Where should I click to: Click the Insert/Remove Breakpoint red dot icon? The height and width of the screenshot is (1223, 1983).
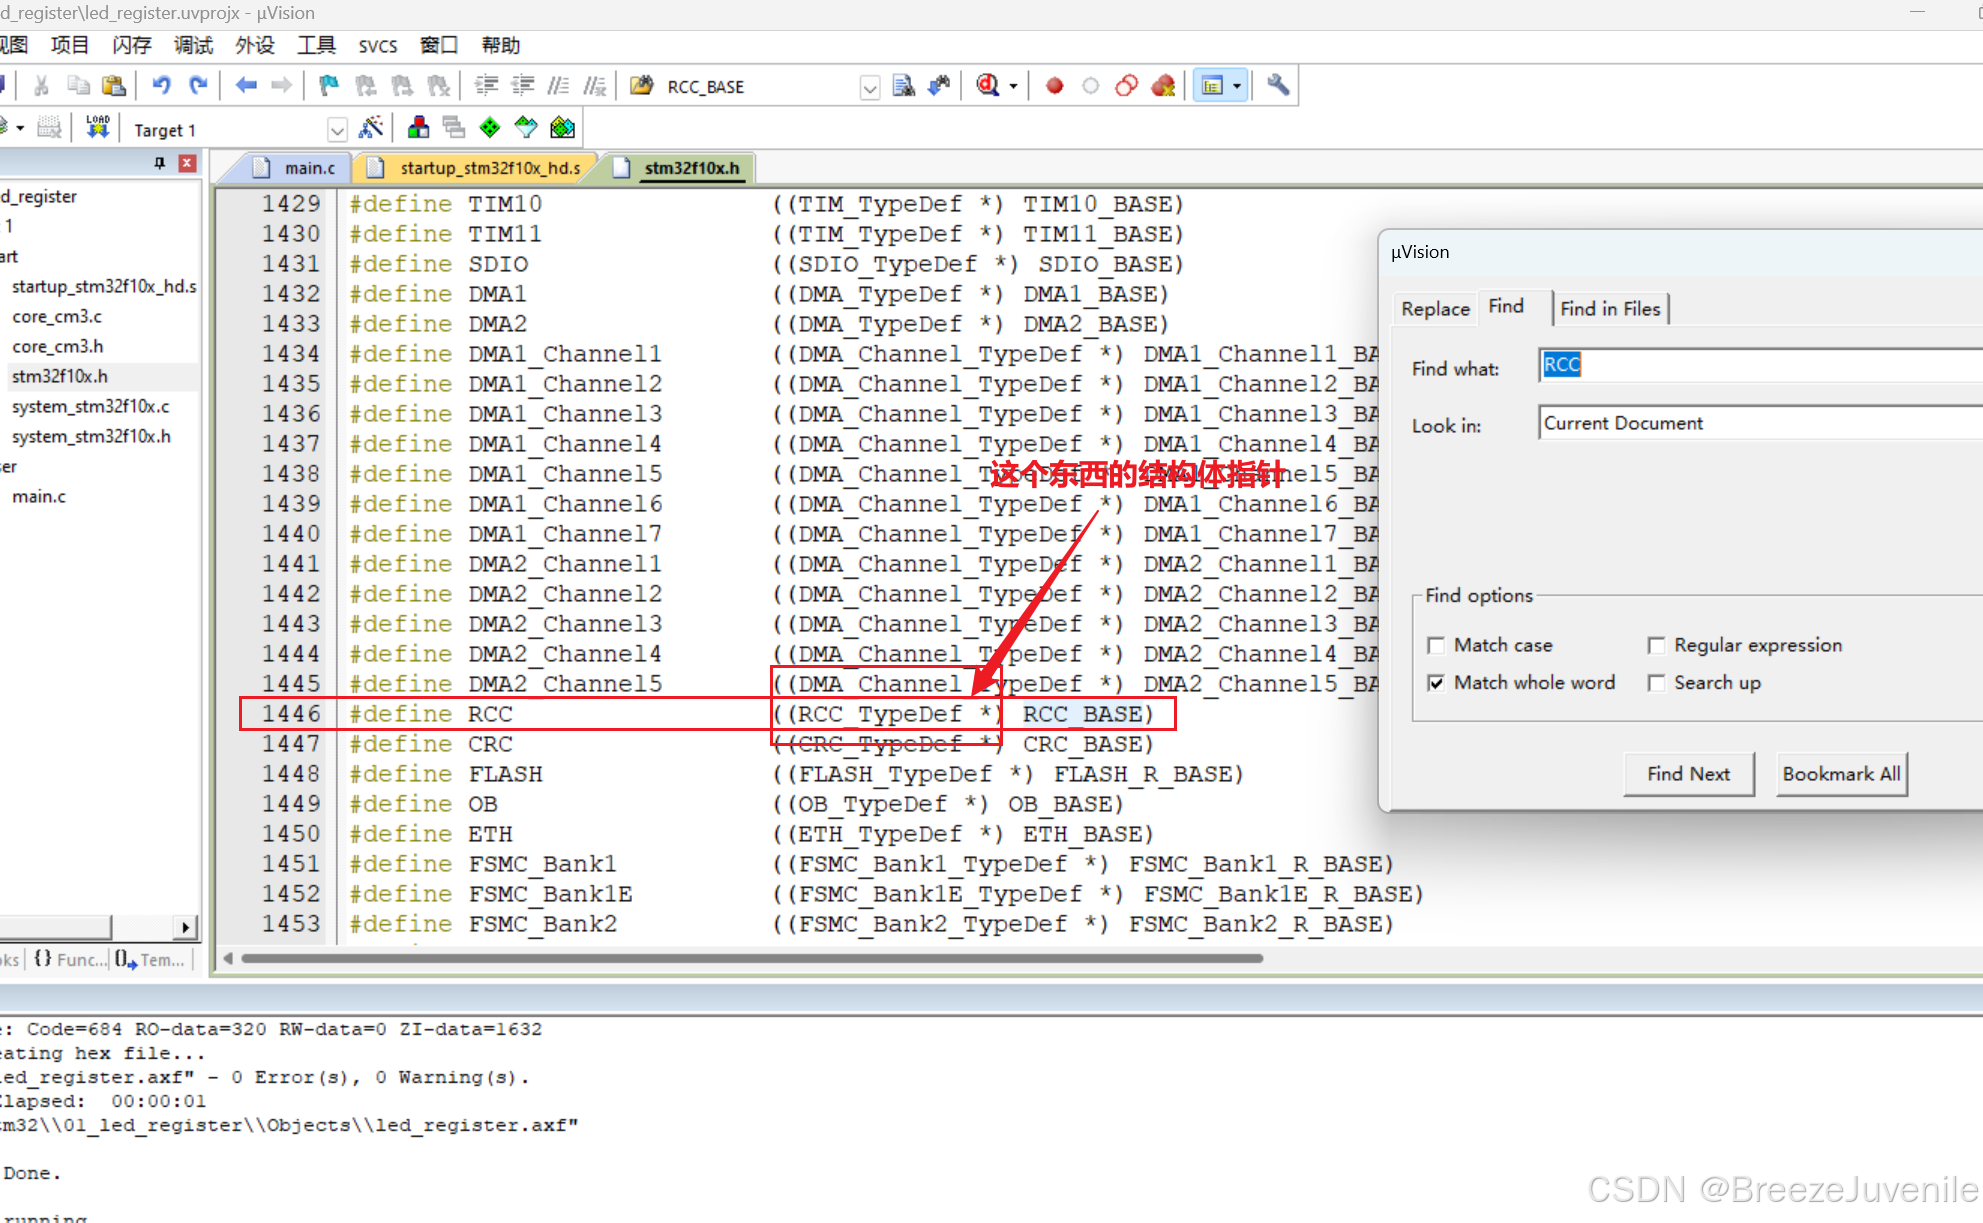click(1054, 86)
